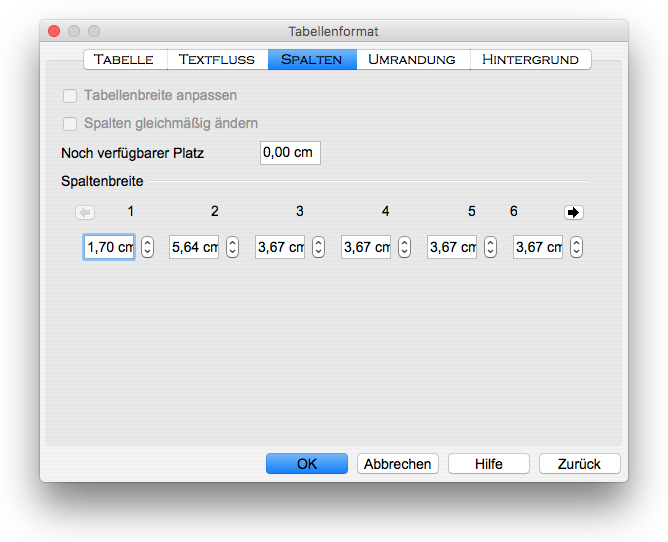
Task: Click the right arrow to show next columns
Action: [573, 212]
